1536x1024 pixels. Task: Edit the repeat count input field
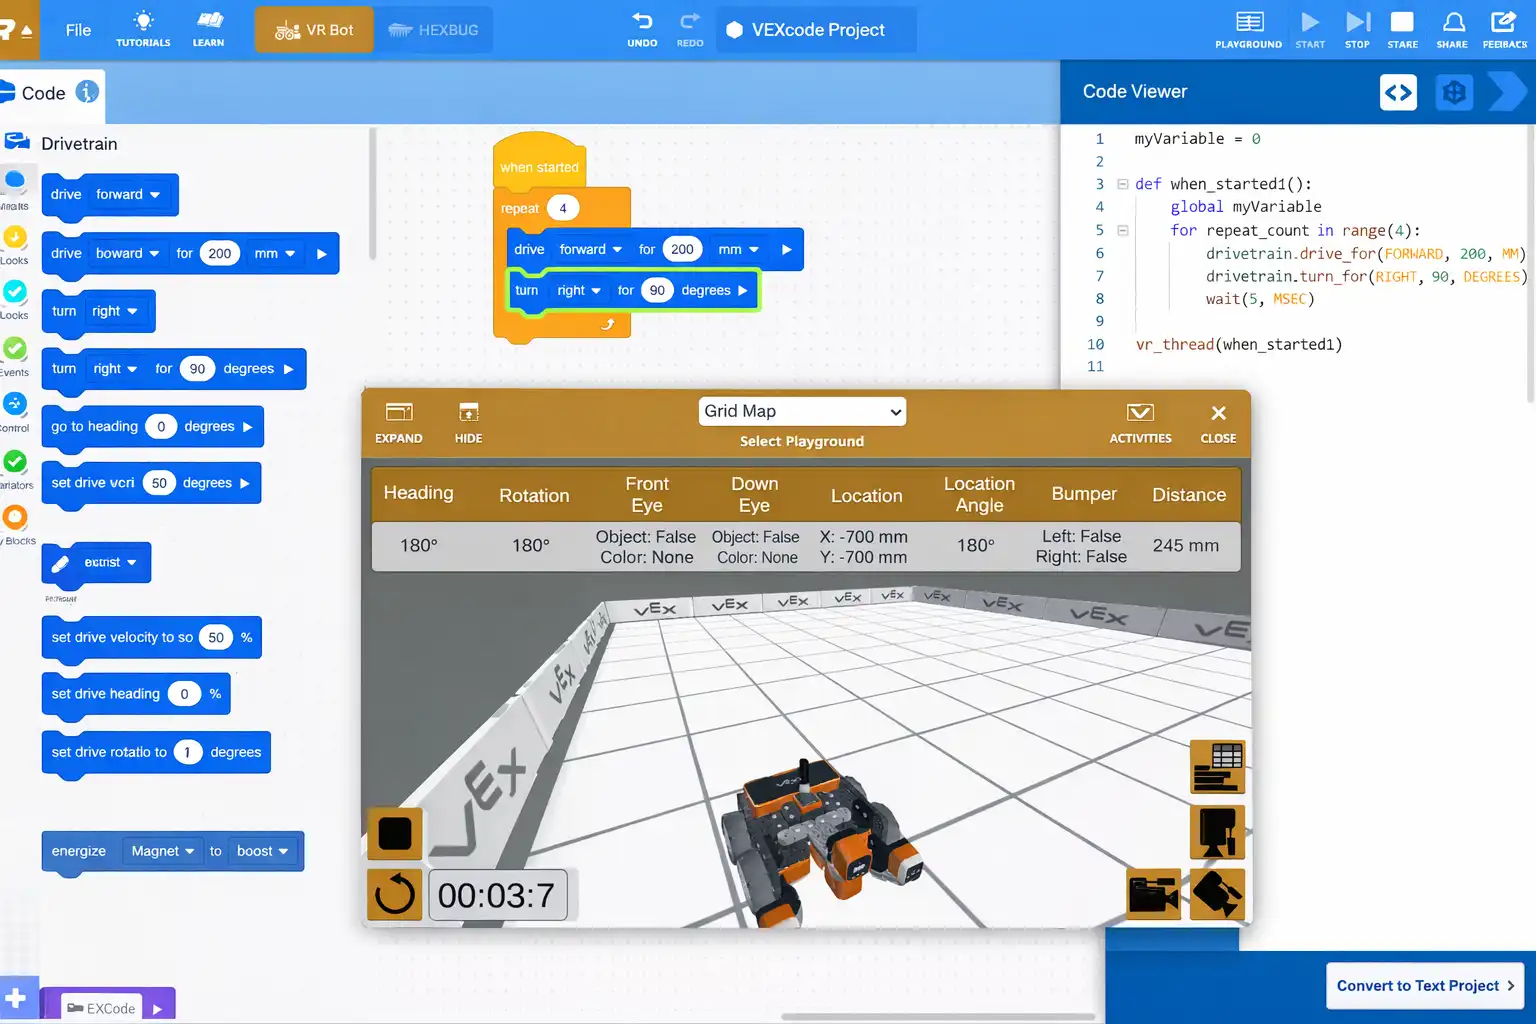coord(563,208)
